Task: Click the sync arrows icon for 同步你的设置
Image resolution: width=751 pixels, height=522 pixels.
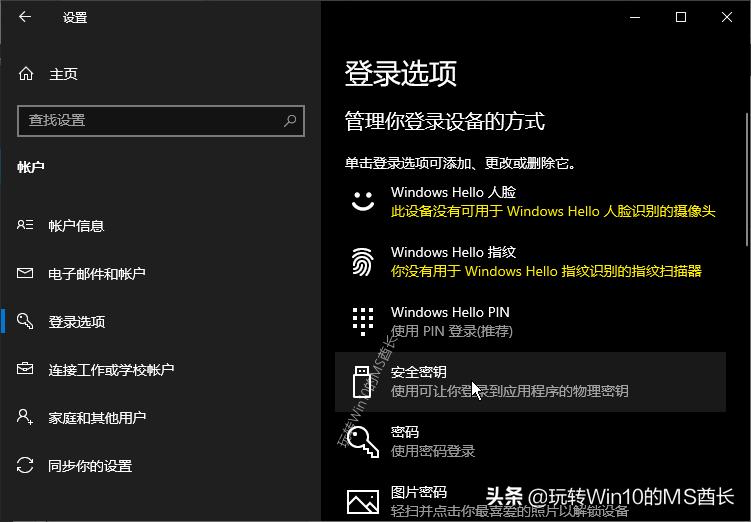Action: click(x=25, y=465)
